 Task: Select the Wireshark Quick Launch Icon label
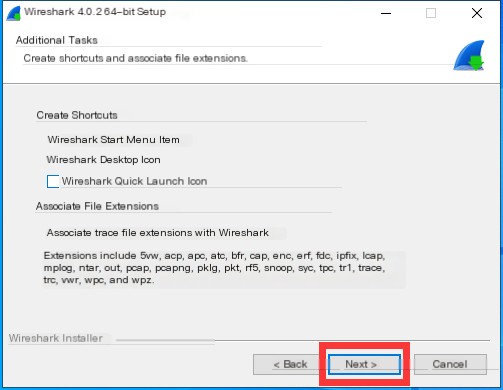(x=134, y=181)
